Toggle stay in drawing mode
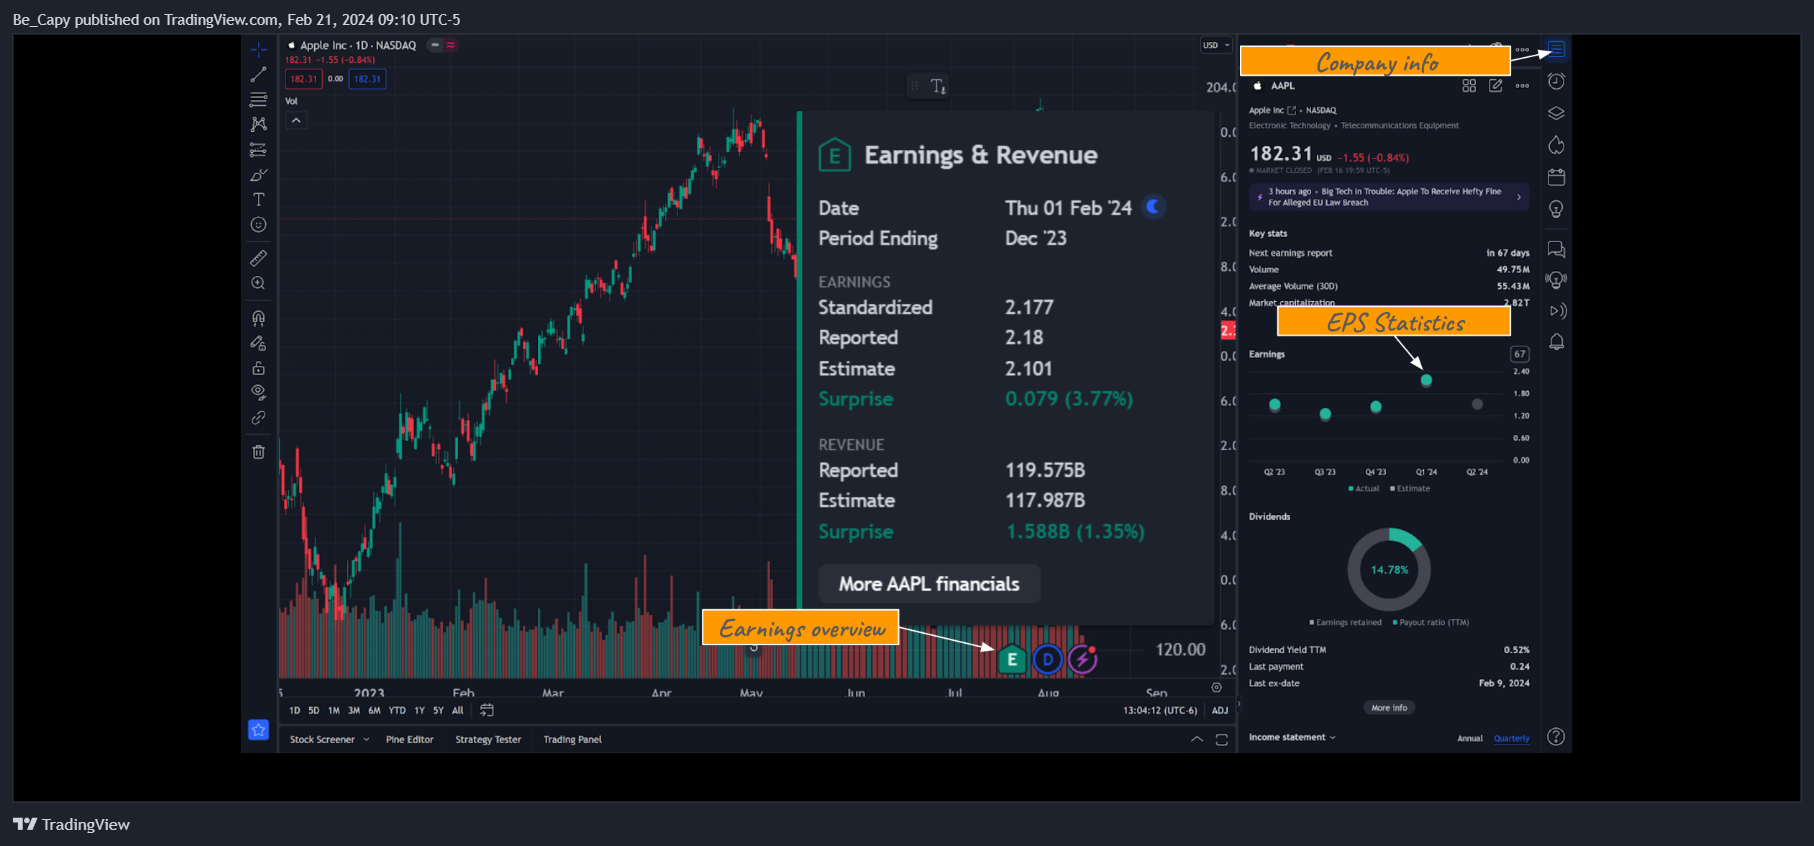The width and height of the screenshot is (1814, 846). 258,343
